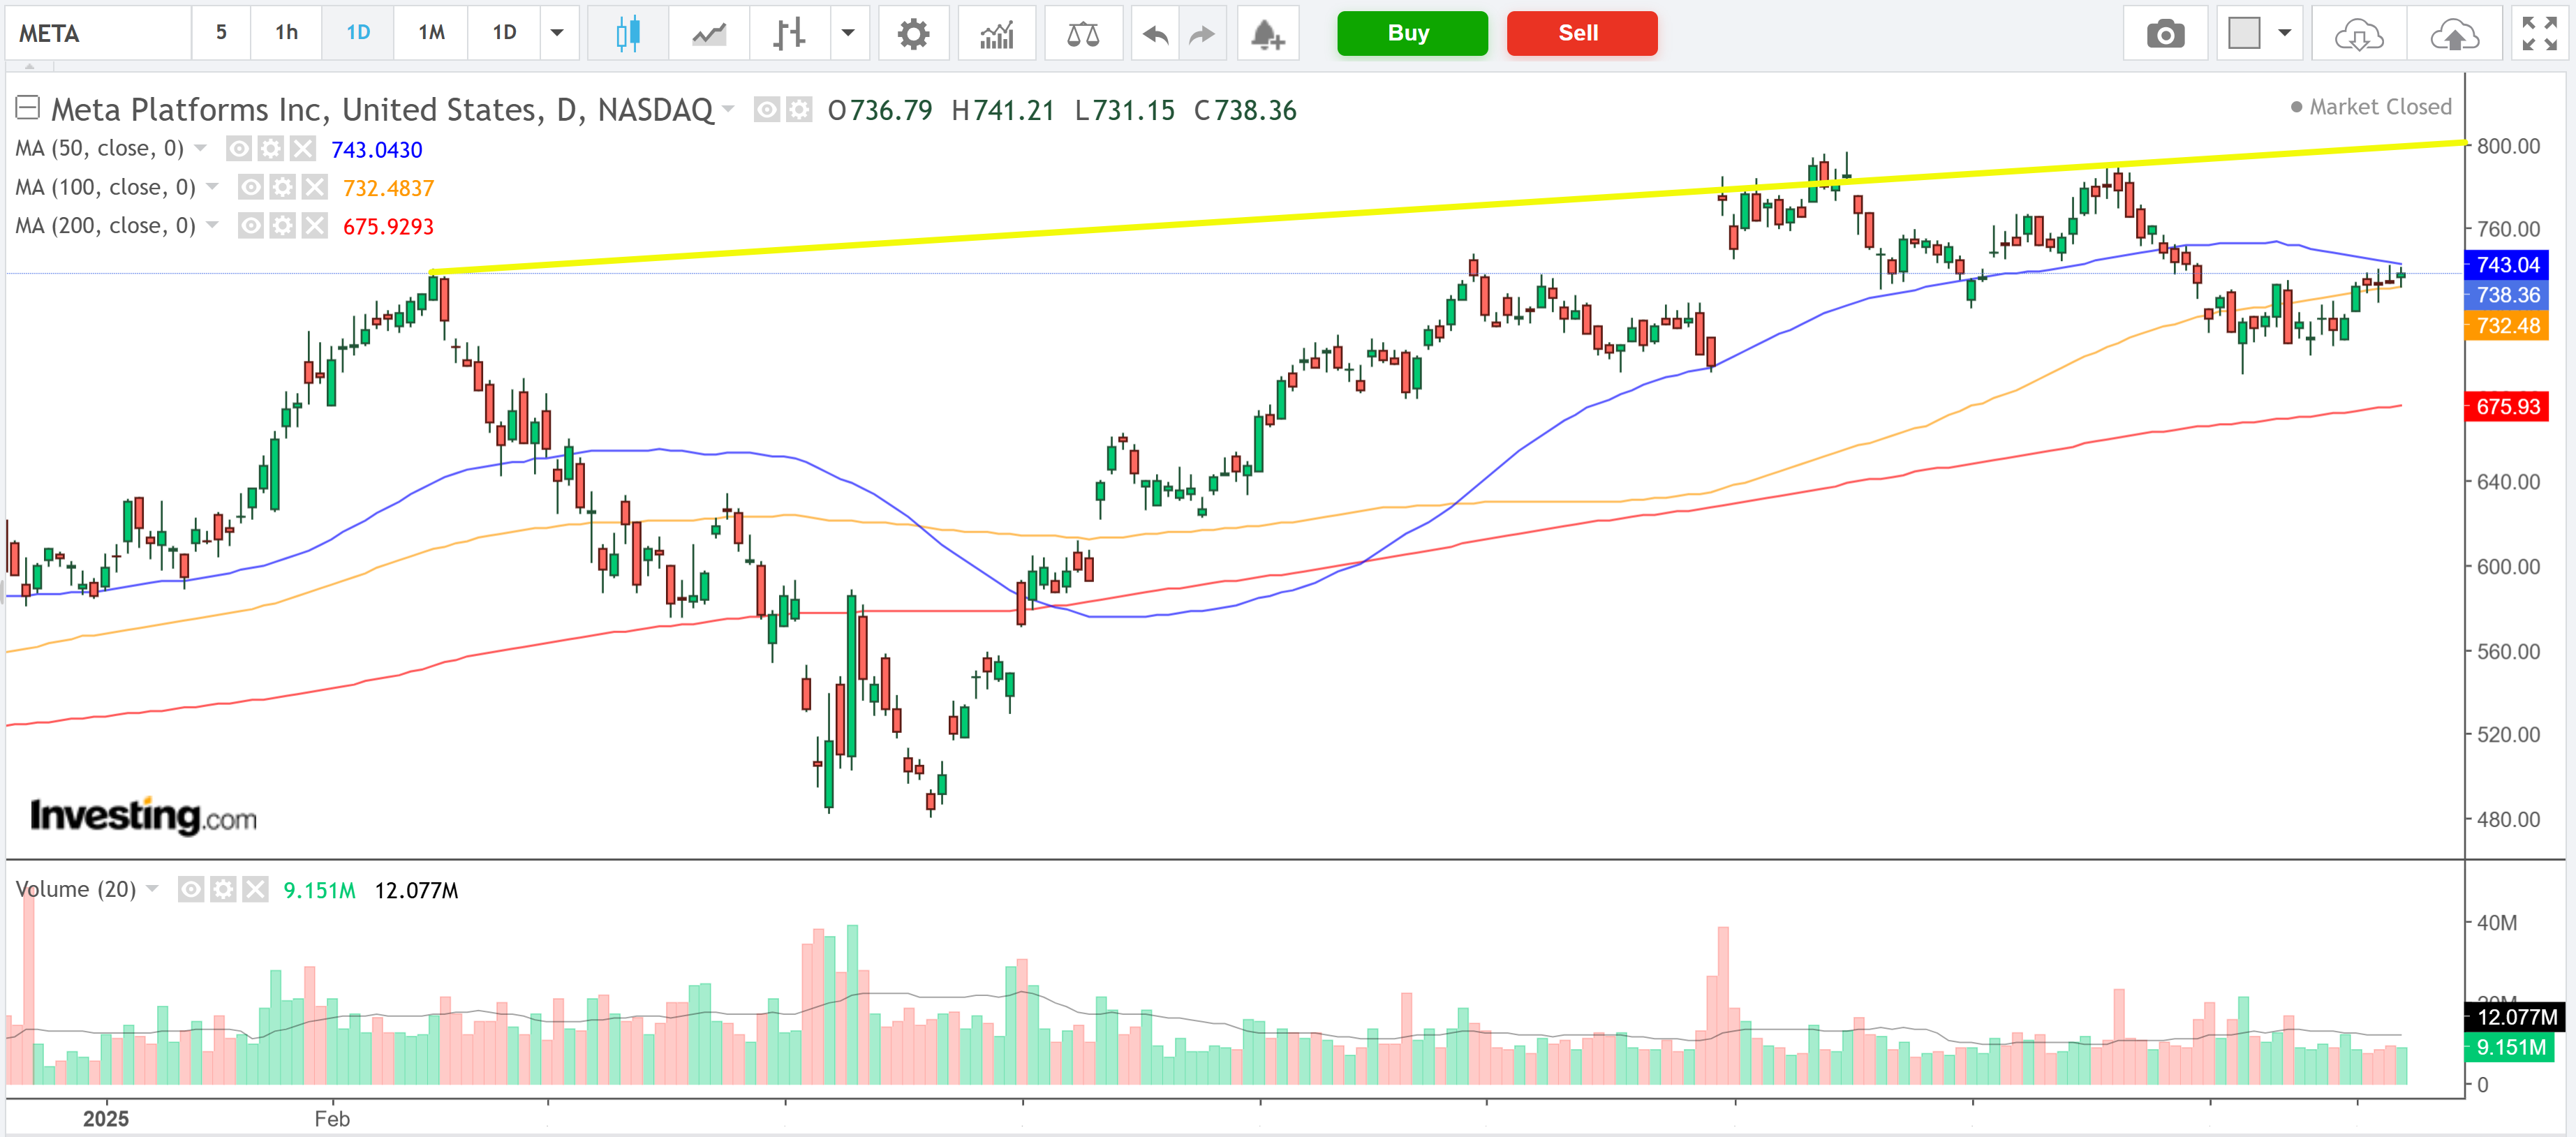The image size is (2576, 1137).
Task: Switch to the line chart type icon
Action: click(x=709, y=34)
